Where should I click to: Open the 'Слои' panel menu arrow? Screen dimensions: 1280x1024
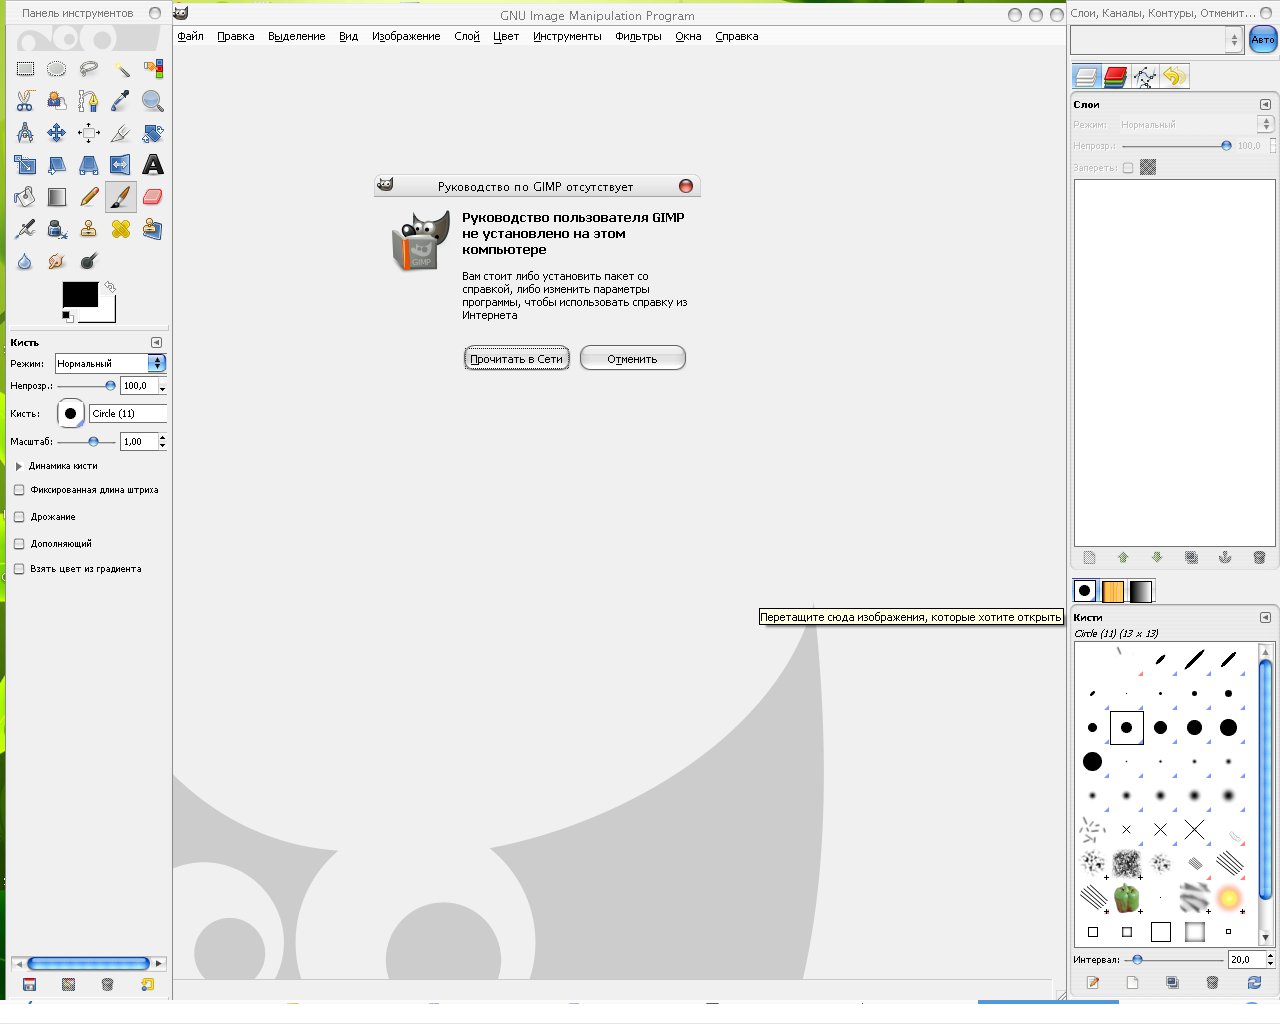(x=1265, y=104)
